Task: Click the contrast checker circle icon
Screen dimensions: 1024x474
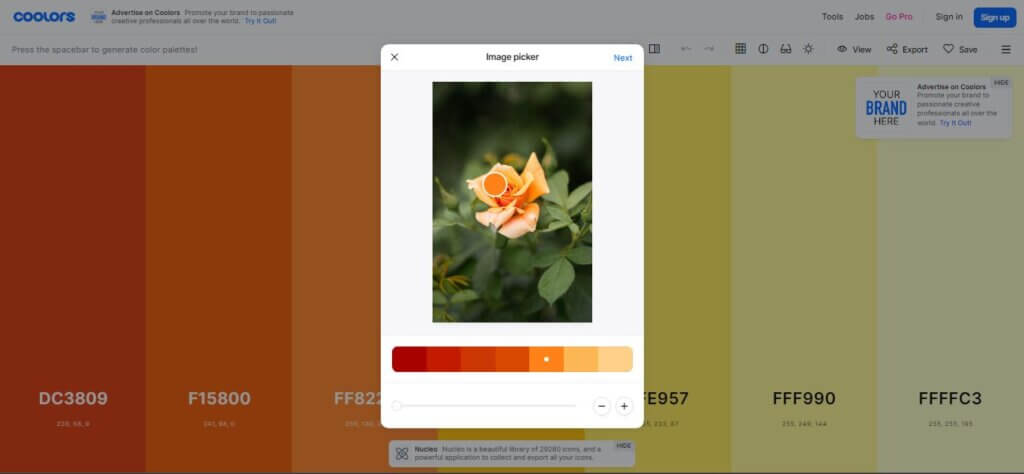Action: click(763, 49)
